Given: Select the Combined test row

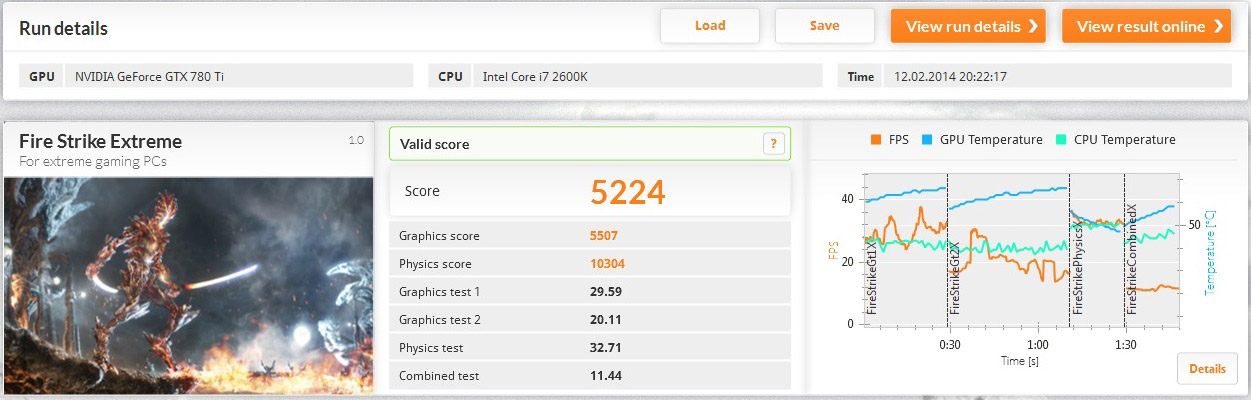Looking at the screenshot, I should pos(589,376).
